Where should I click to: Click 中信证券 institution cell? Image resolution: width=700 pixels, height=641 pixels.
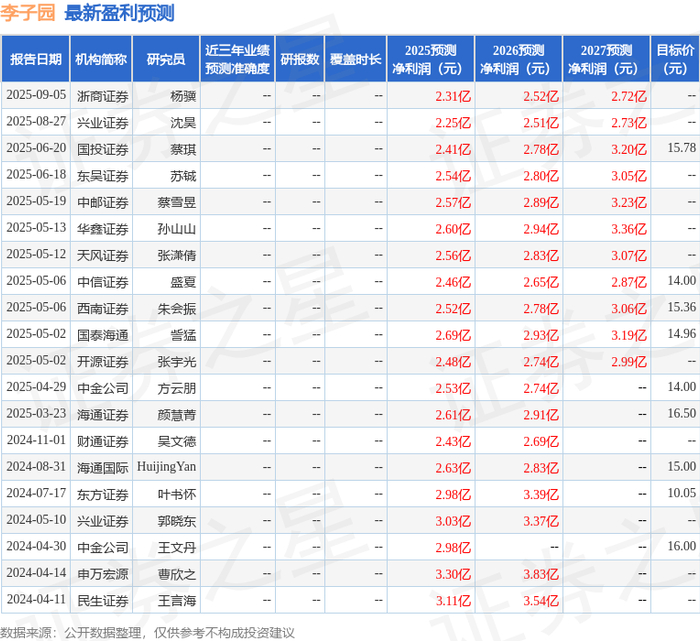(103, 282)
